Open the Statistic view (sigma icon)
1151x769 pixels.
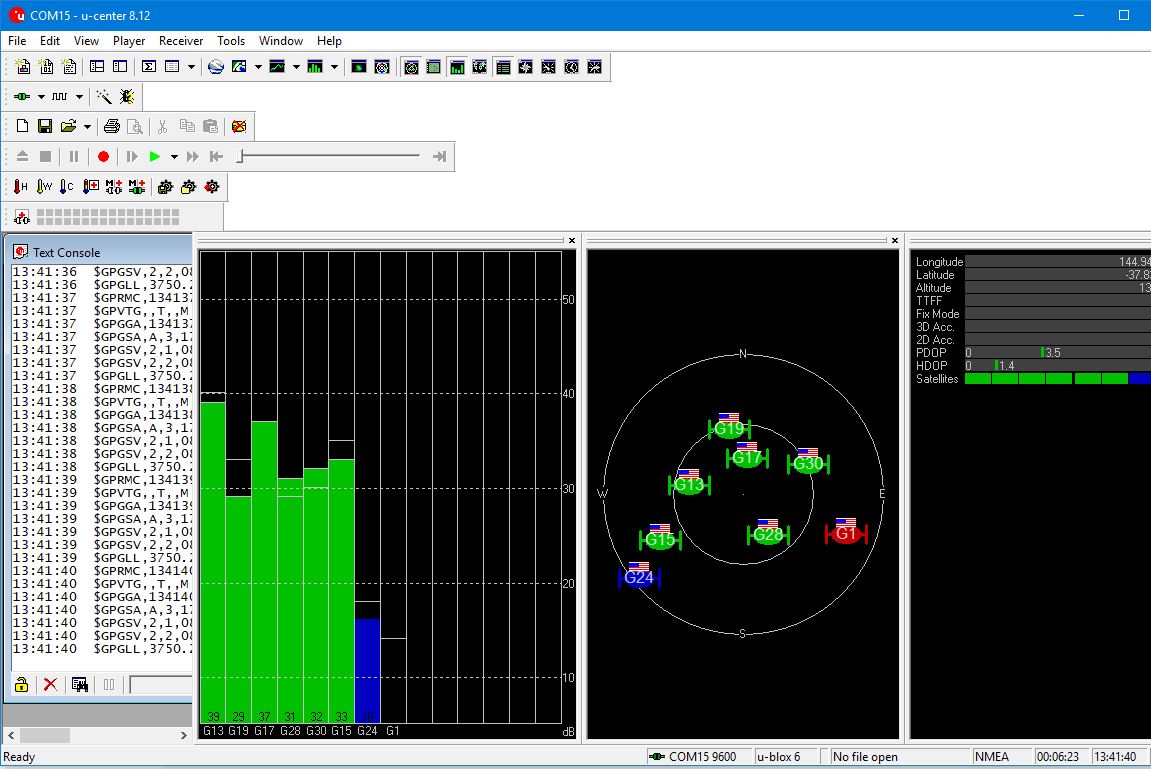pos(149,67)
